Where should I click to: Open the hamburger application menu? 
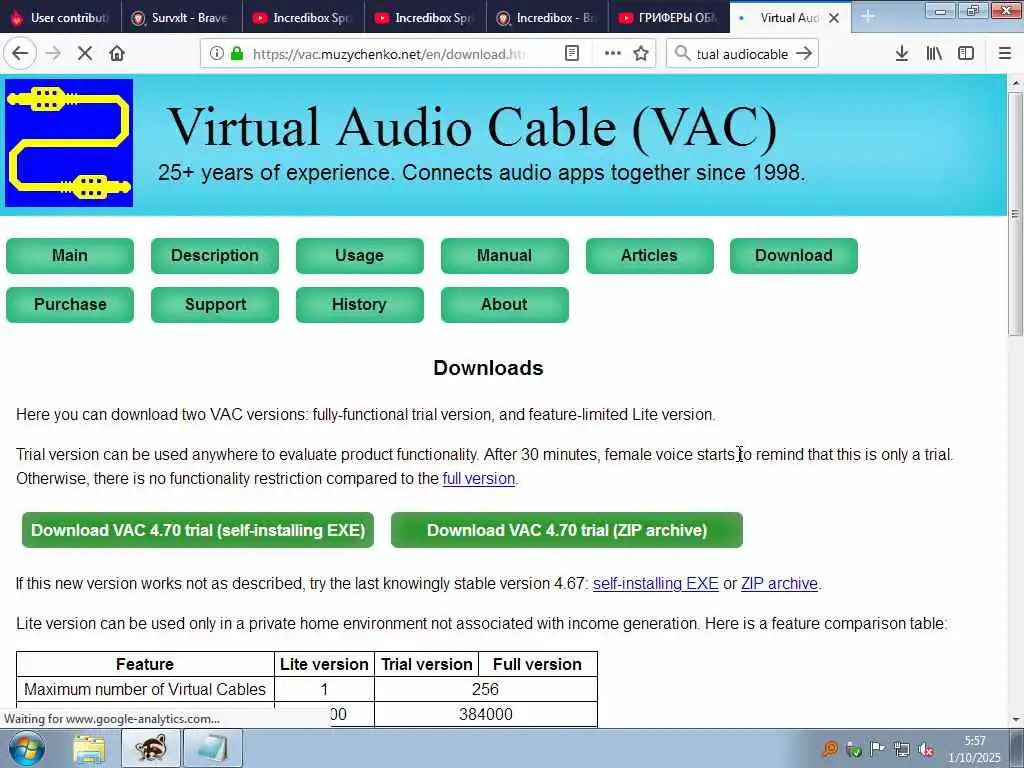[x=1005, y=54]
